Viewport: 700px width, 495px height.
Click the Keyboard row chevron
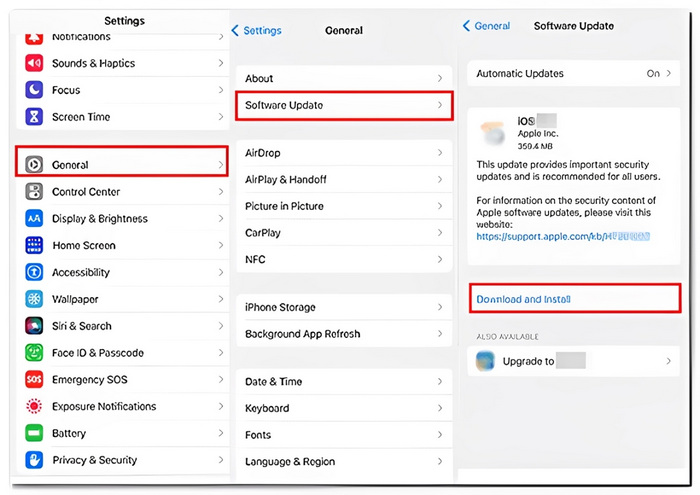click(x=440, y=408)
